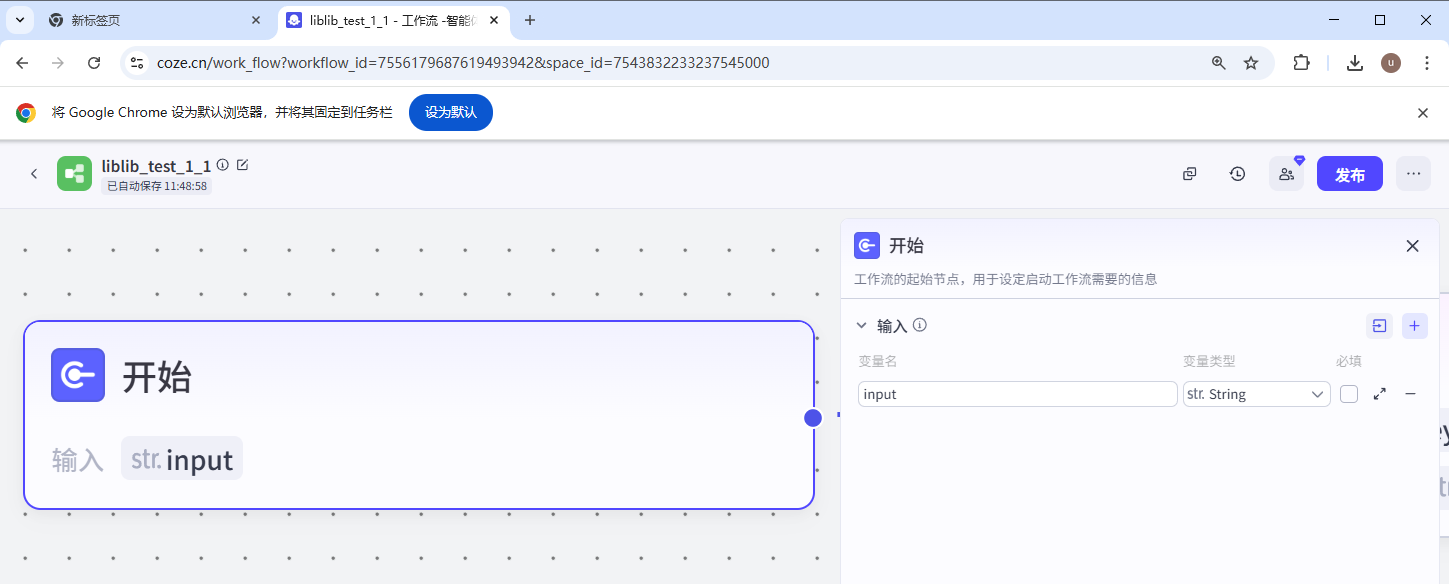Open the Chrome profile avatar
Viewport: 1449px width, 584px height.
(x=1391, y=62)
